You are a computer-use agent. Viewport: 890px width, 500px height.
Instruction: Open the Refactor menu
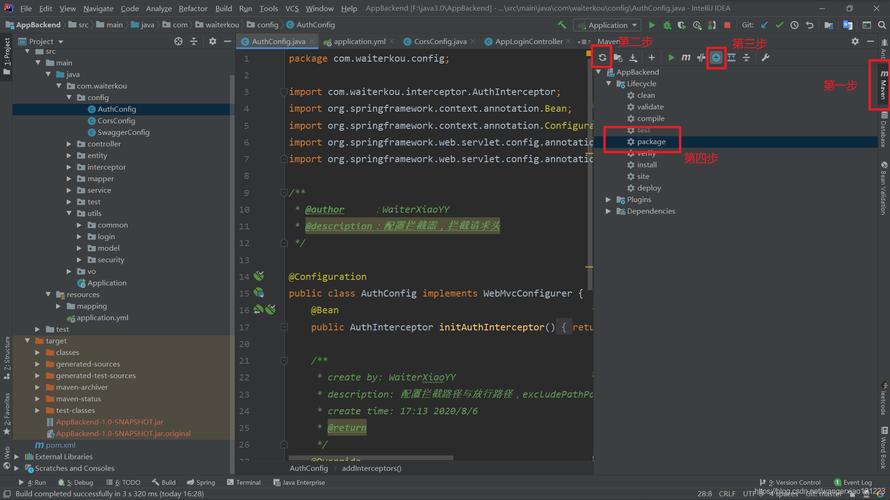193,9
